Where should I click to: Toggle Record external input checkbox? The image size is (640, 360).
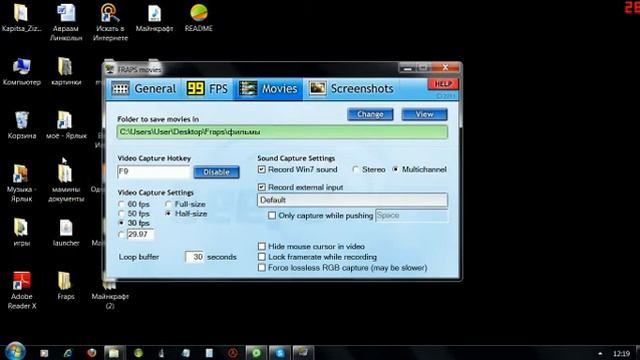pos(262,187)
